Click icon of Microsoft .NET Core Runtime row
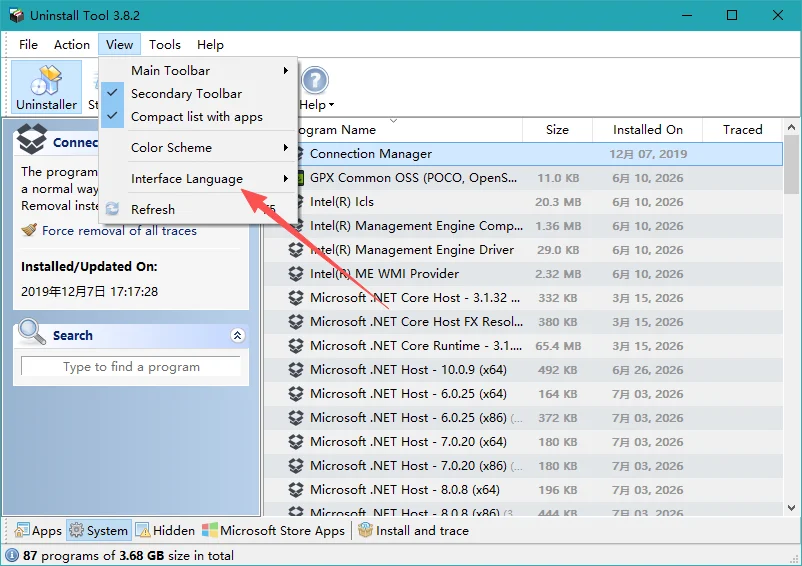The image size is (802, 566). pyautogui.click(x=296, y=346)
